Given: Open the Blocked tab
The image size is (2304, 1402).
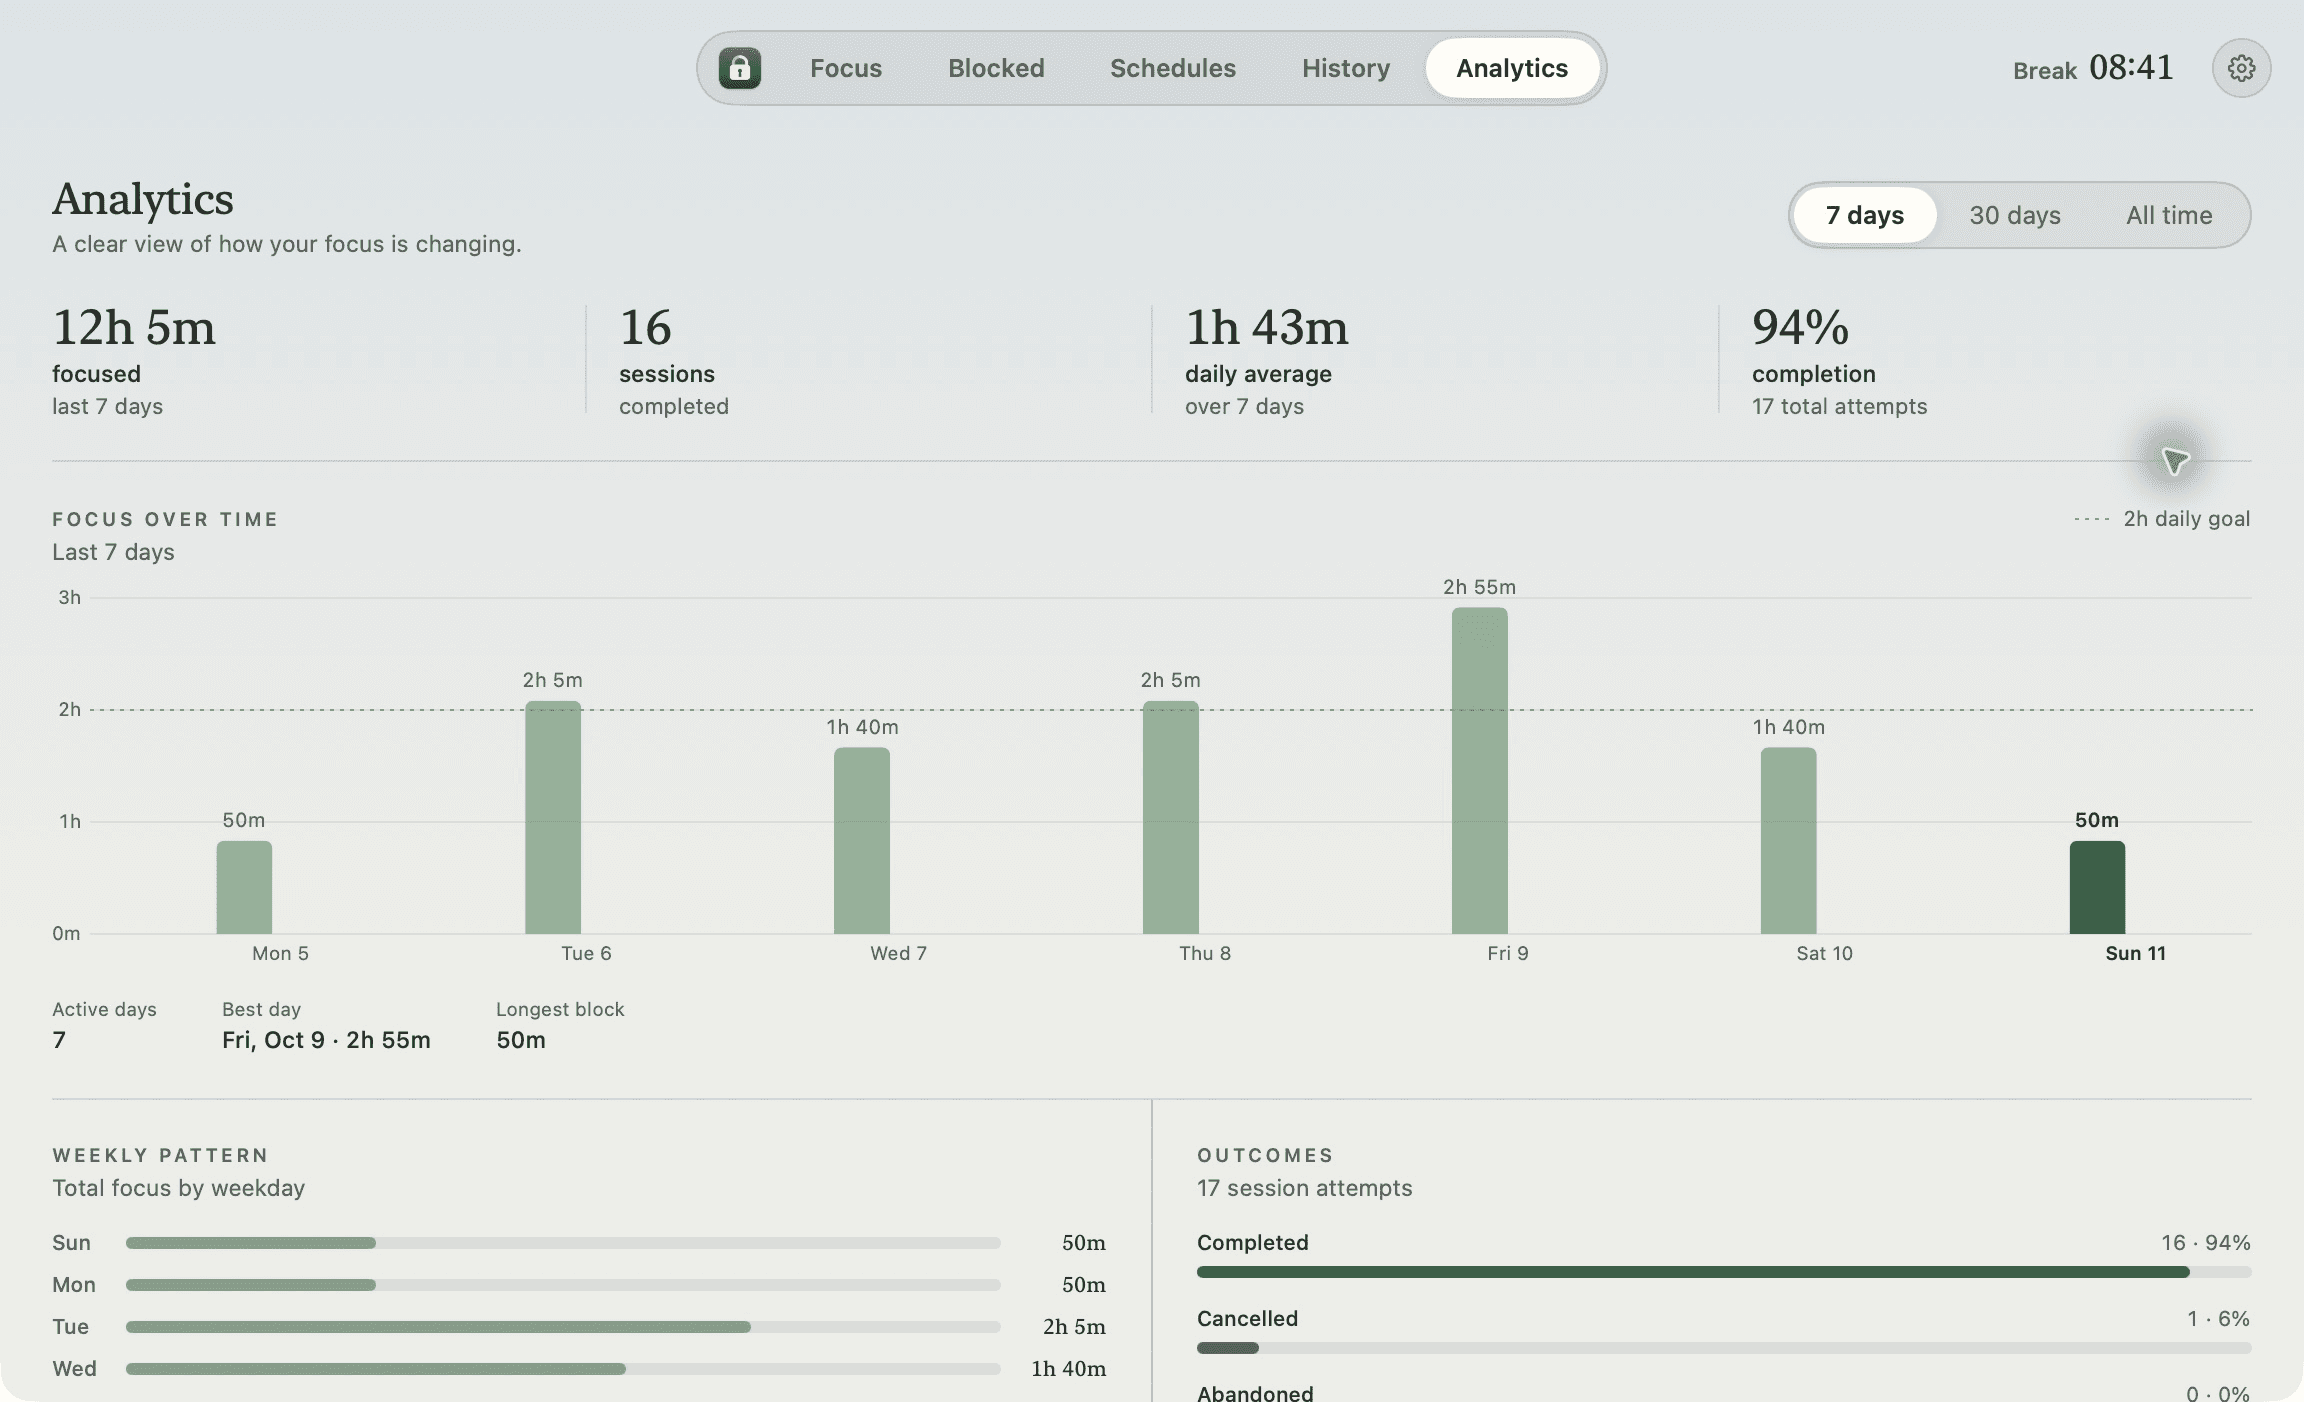Looking at the screenshot, I should [996, 68].
